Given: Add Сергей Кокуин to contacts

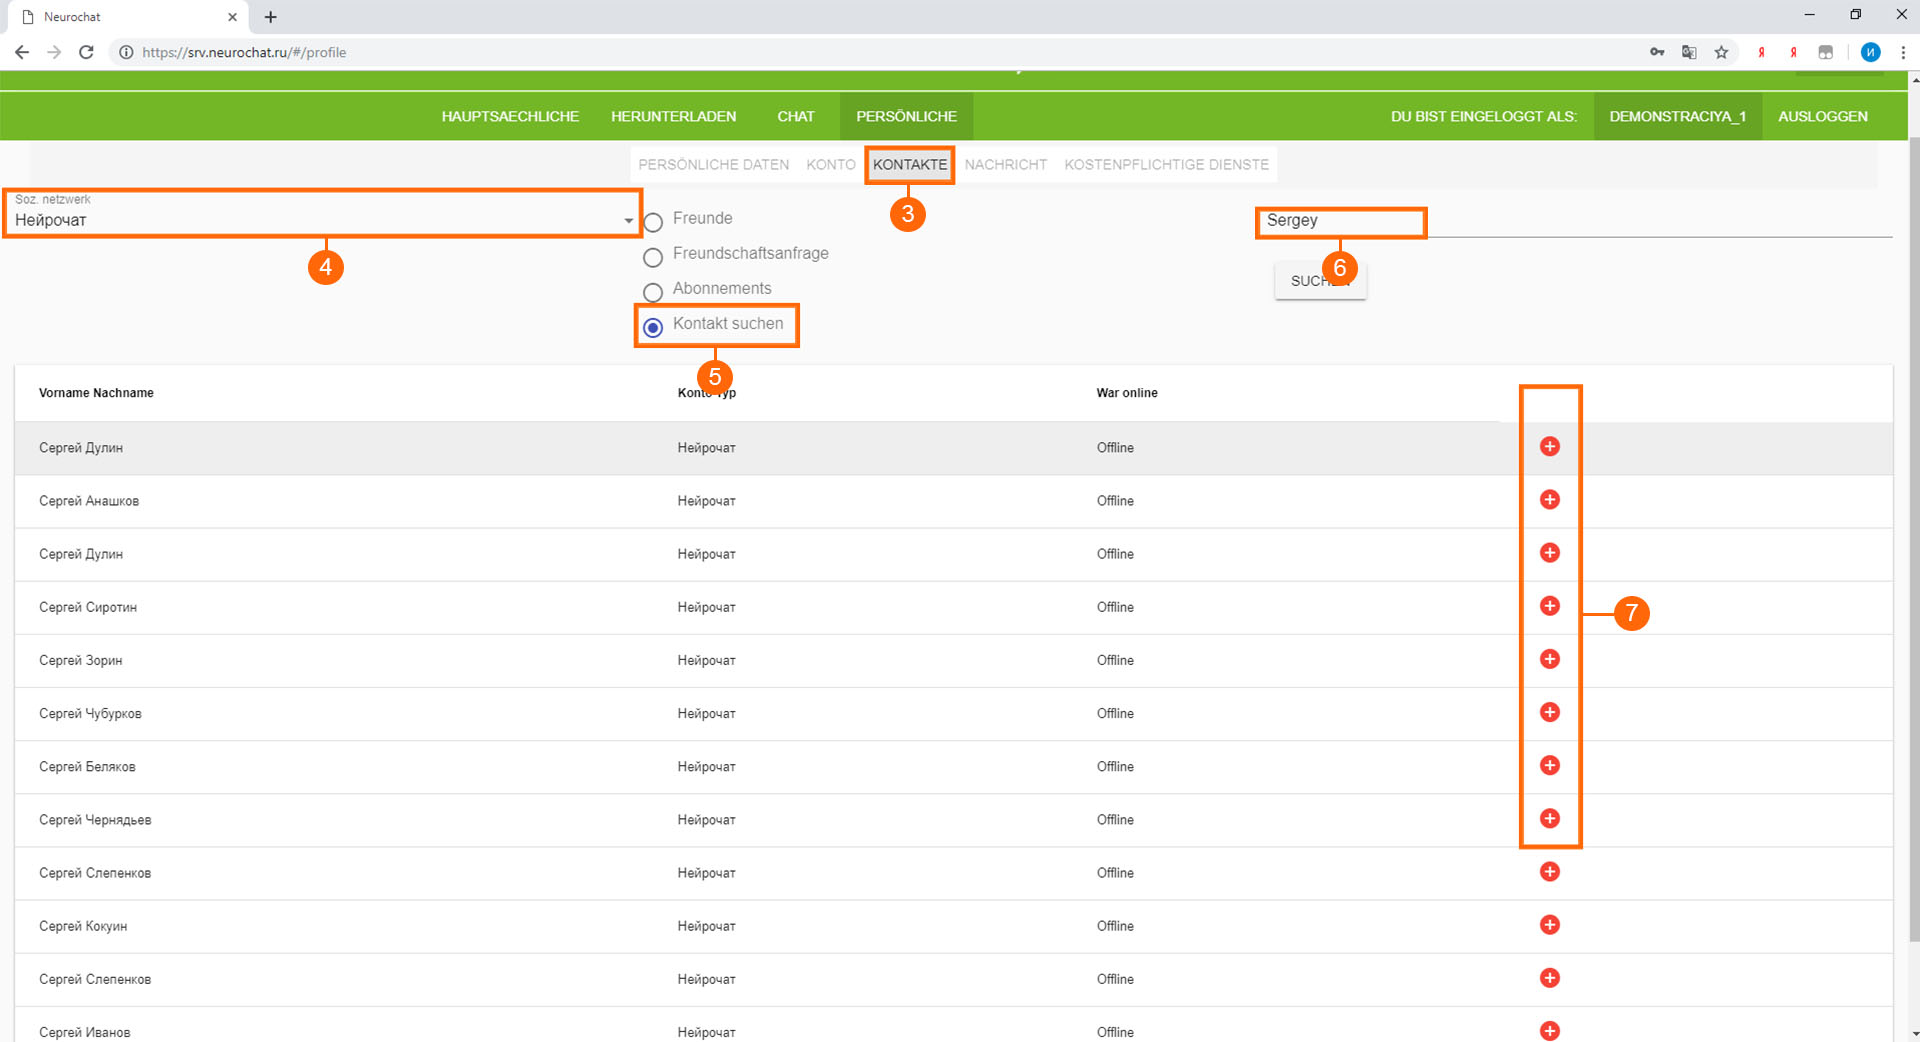Looking at the screenshot, I should coord(1549,925).
